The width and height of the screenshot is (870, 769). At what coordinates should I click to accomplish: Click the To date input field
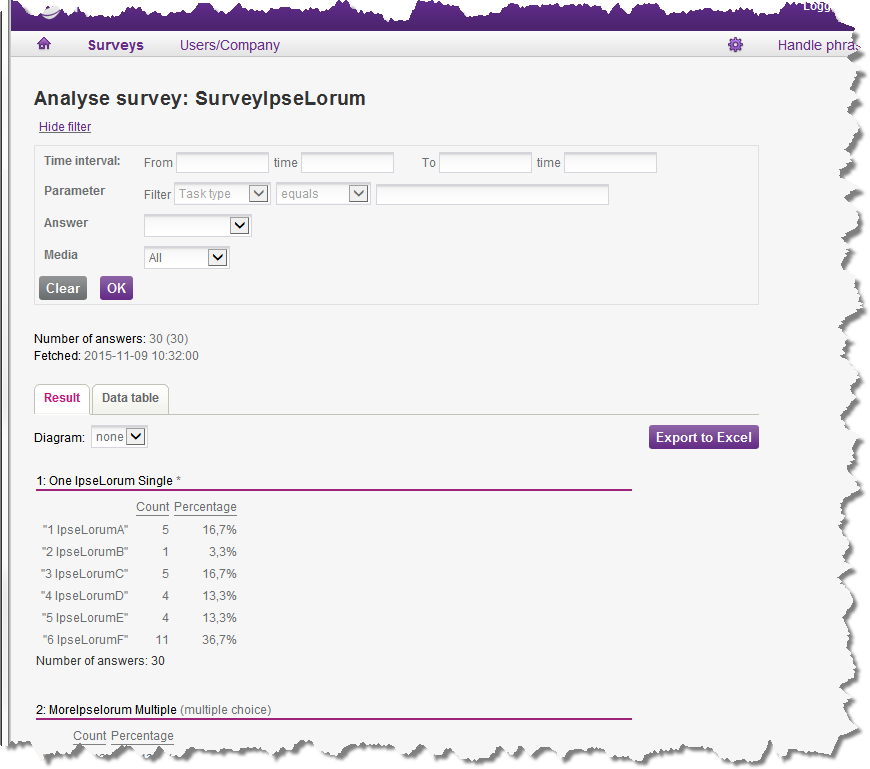tap(485, 163)
